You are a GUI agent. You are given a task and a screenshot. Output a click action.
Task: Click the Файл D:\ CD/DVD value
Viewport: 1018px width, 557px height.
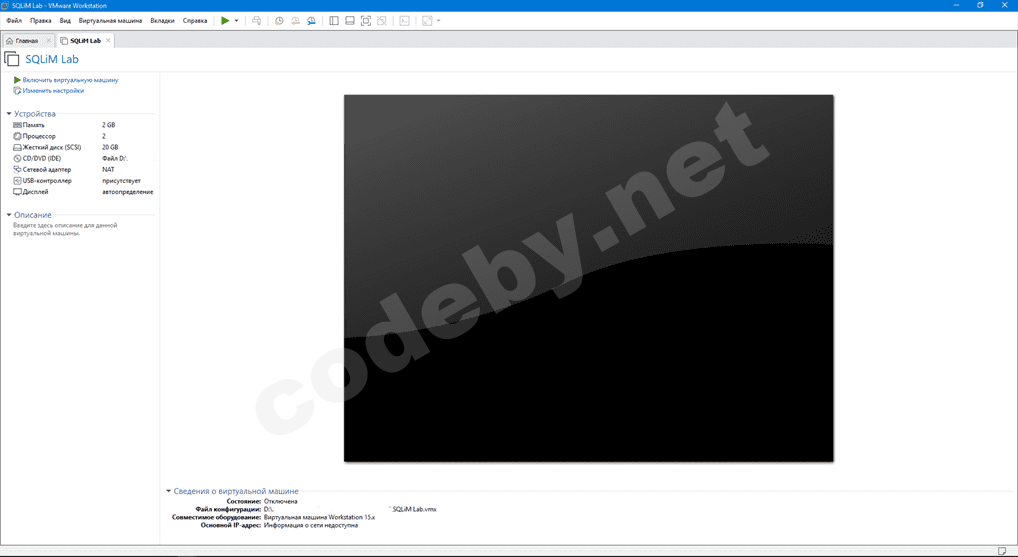115,158
